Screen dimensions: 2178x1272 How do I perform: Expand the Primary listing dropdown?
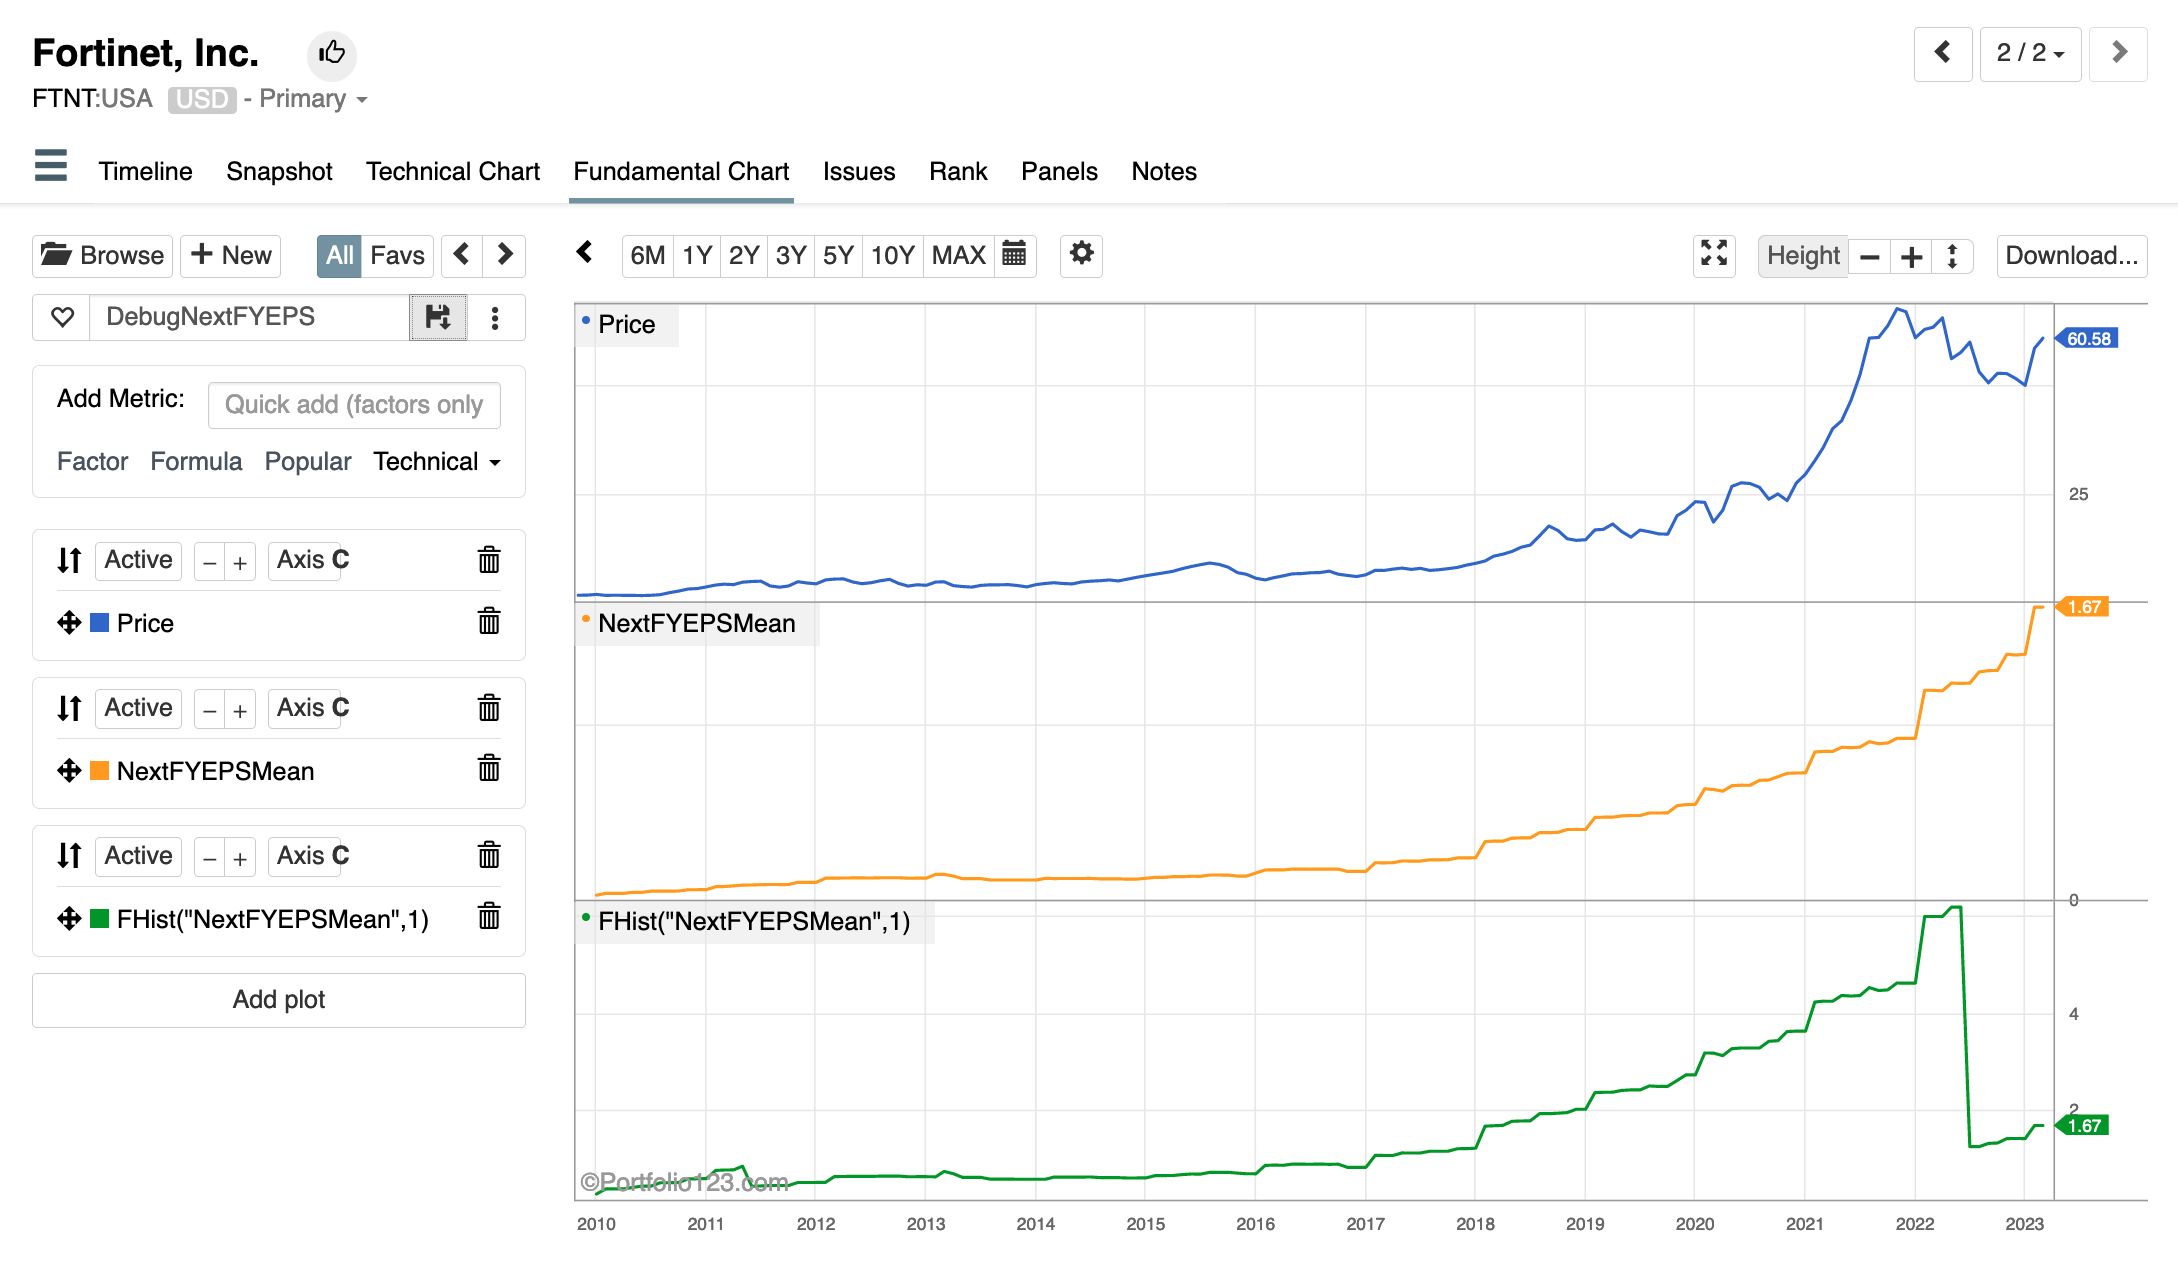click(x=313, y=99)
